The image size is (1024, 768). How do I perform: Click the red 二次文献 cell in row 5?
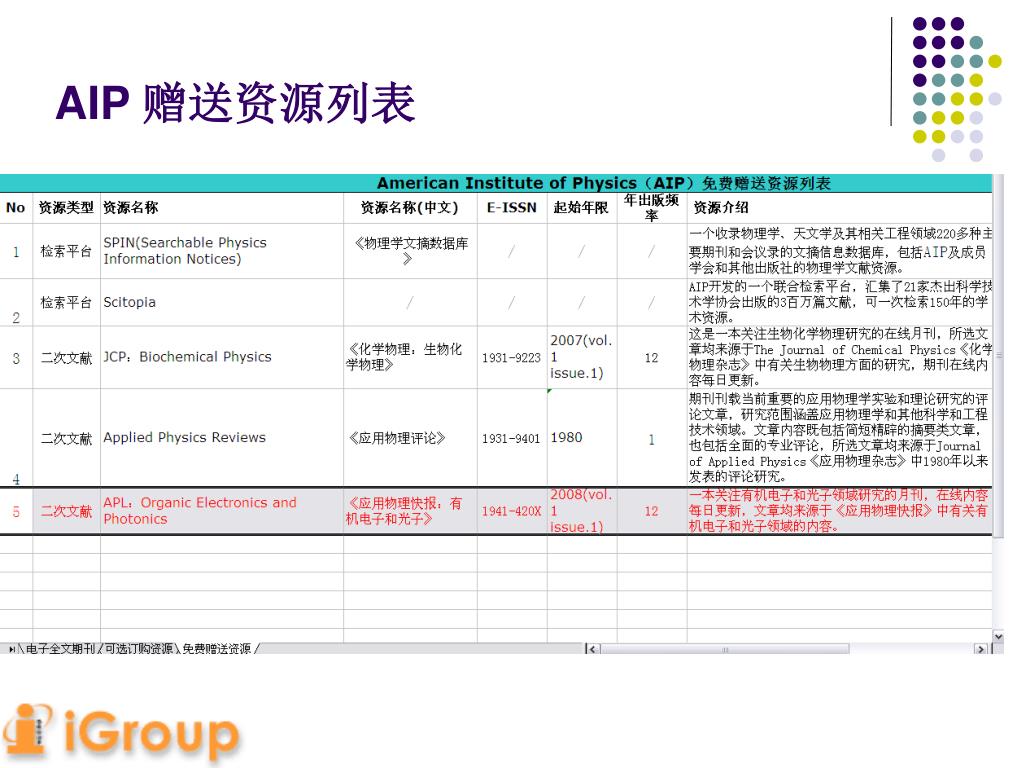pyautogui.click(x=66, y=511)
